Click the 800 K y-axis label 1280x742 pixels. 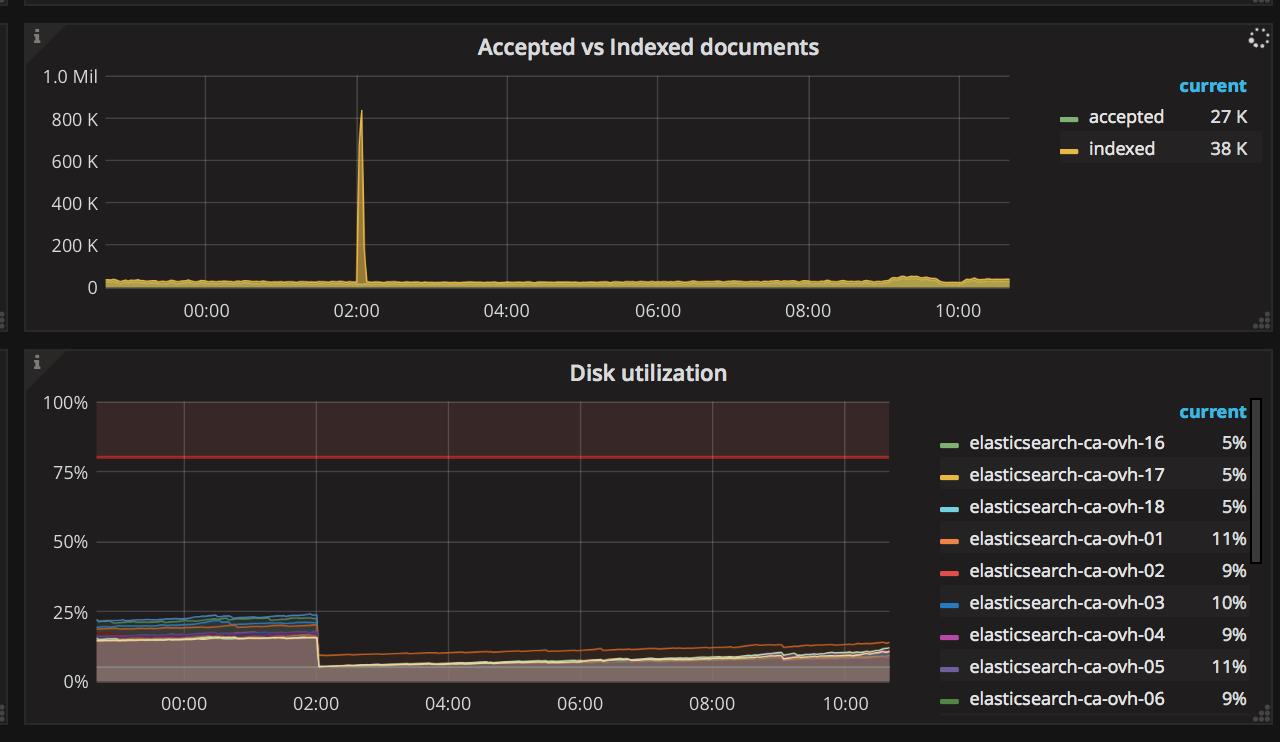[74, 119]
